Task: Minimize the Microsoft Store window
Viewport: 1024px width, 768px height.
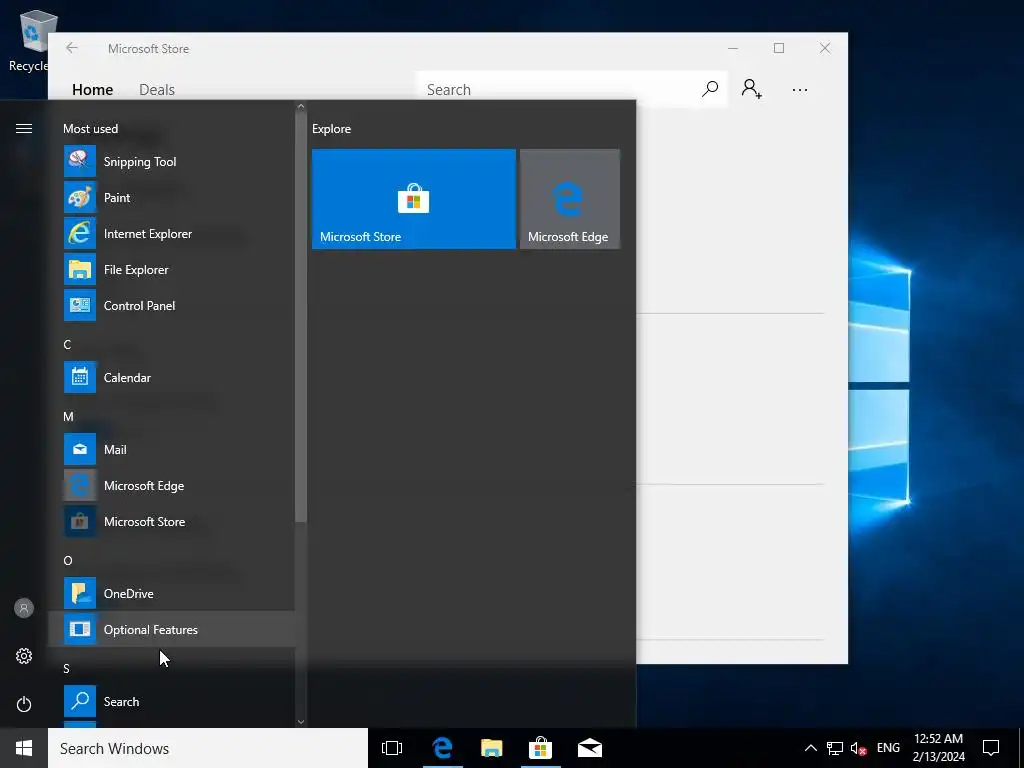Action: coord(733,48)
